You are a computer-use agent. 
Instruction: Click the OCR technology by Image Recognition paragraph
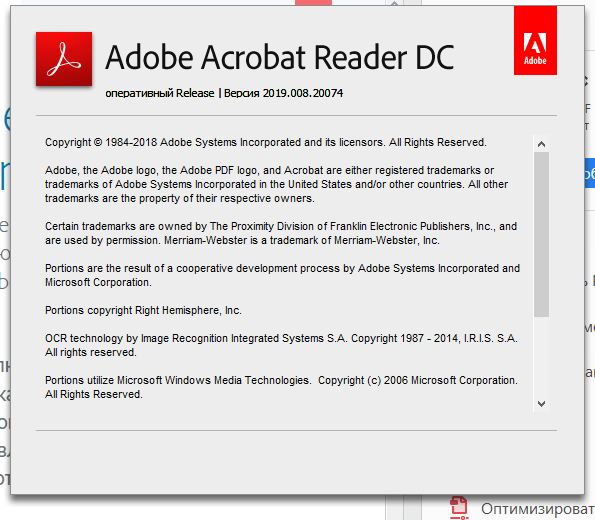[281, 345]
